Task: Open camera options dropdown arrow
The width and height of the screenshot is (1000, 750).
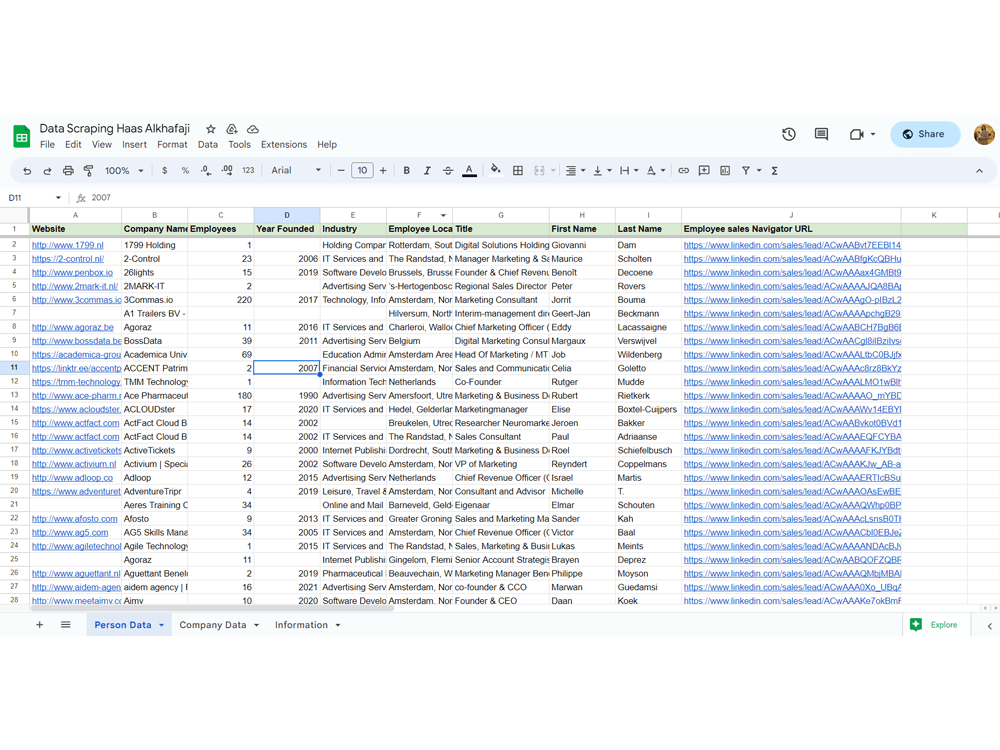Action: (x=873, y=135)
